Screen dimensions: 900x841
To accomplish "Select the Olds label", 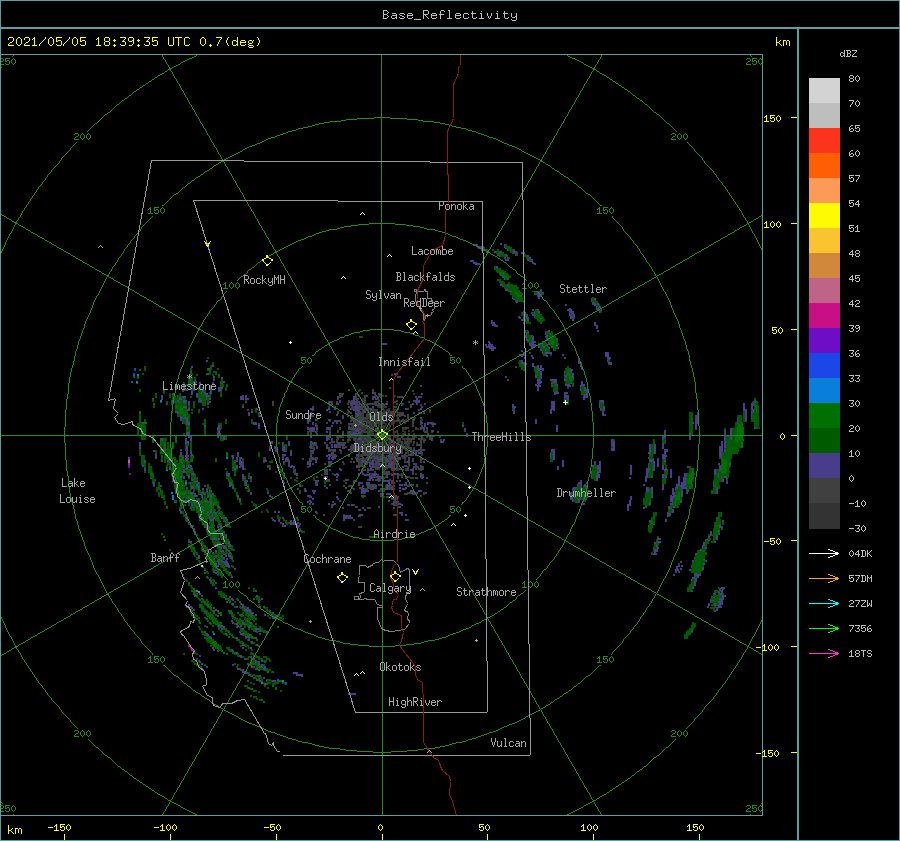I will (x=381, y=417).
